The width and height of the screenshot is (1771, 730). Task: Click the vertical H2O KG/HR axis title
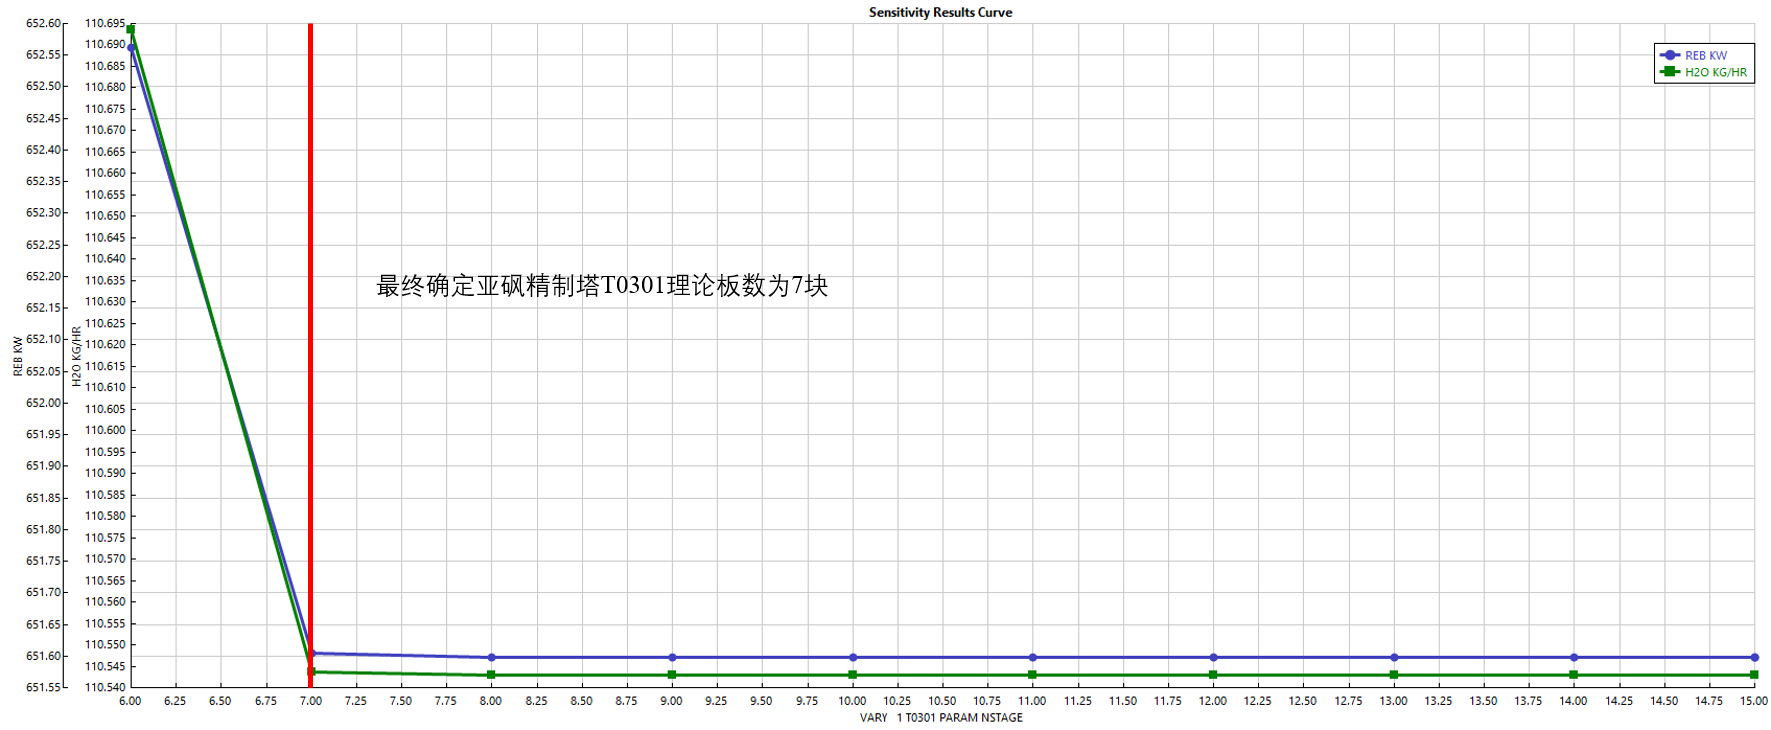[x=76, y=356]
